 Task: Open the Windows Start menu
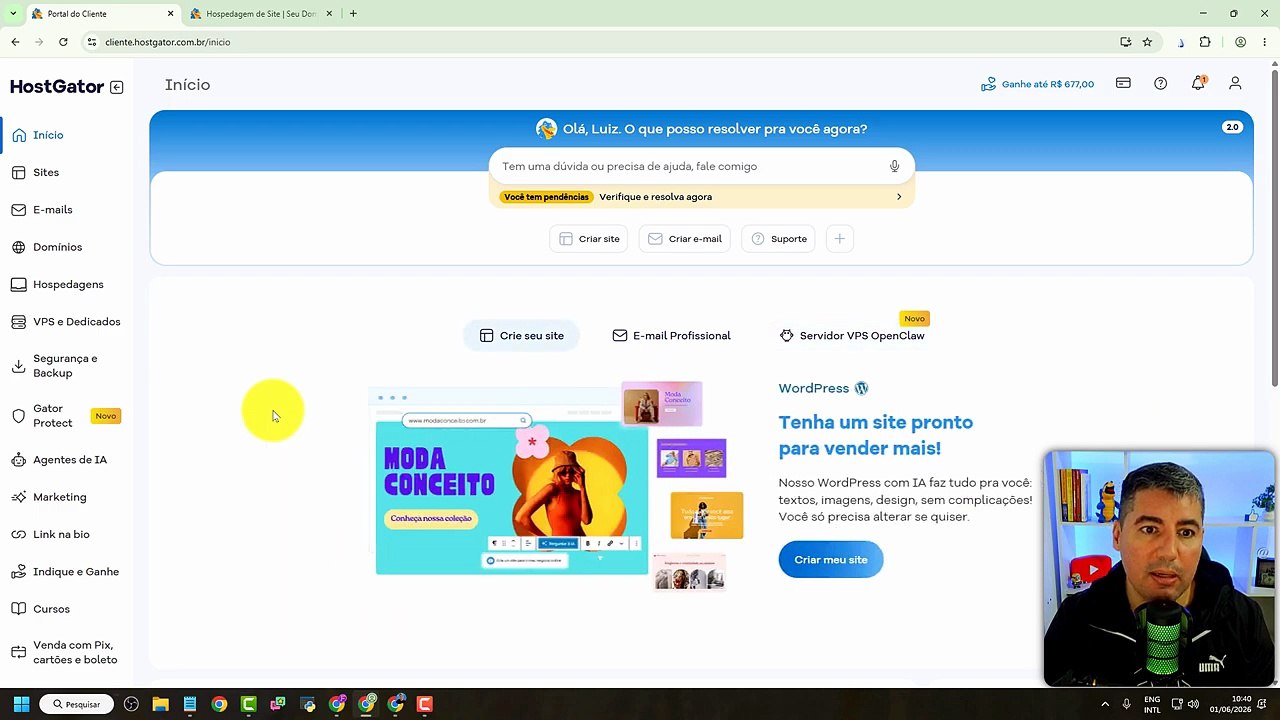(x=21, y=704)
